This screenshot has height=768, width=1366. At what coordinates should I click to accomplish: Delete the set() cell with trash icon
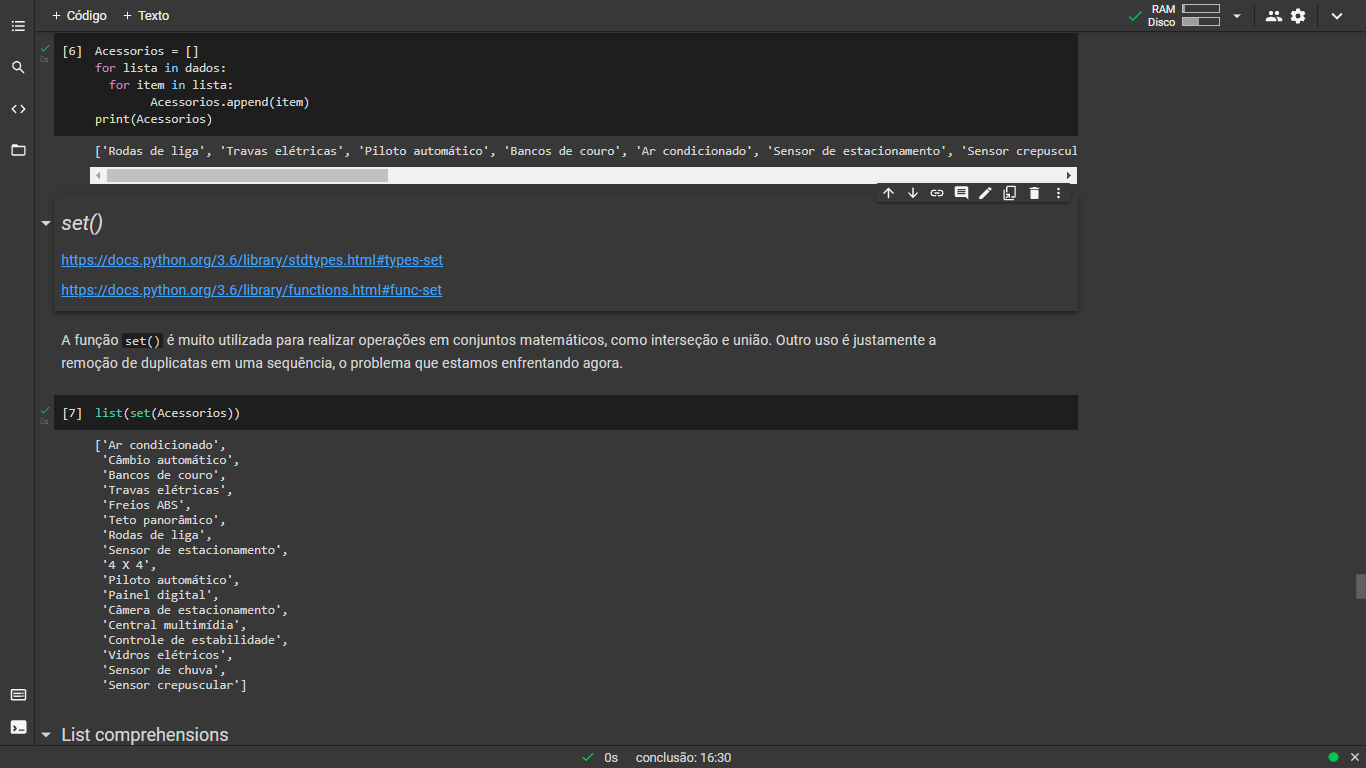1034,193
